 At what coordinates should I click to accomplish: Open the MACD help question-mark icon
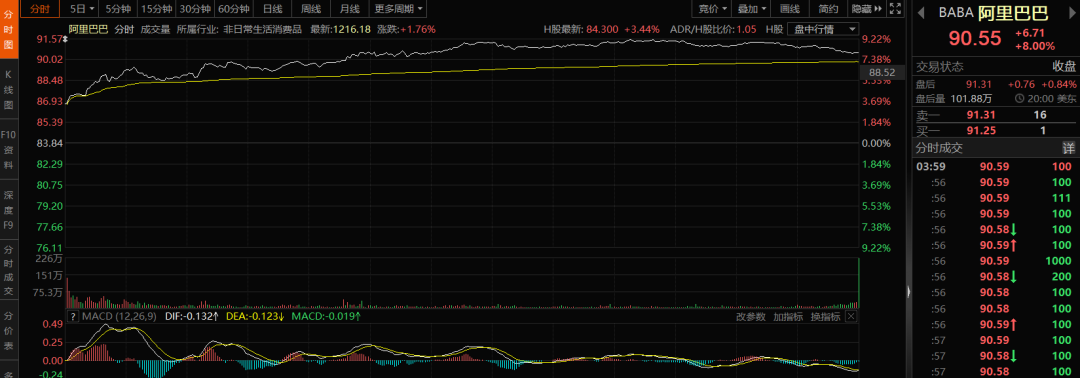(72, 317)
